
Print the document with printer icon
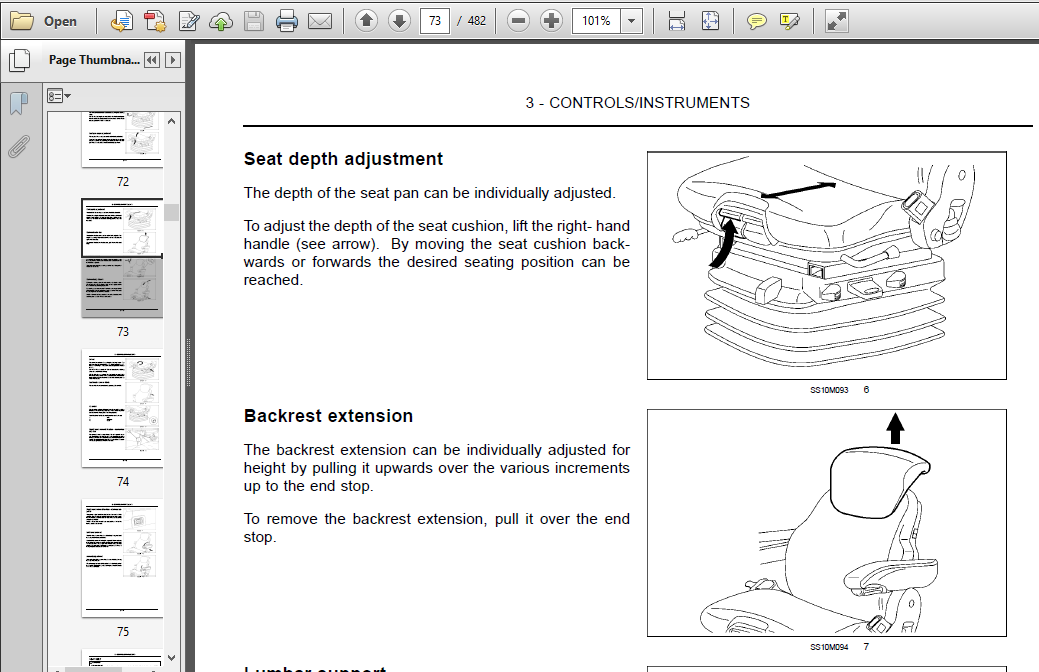click(286, 21)
